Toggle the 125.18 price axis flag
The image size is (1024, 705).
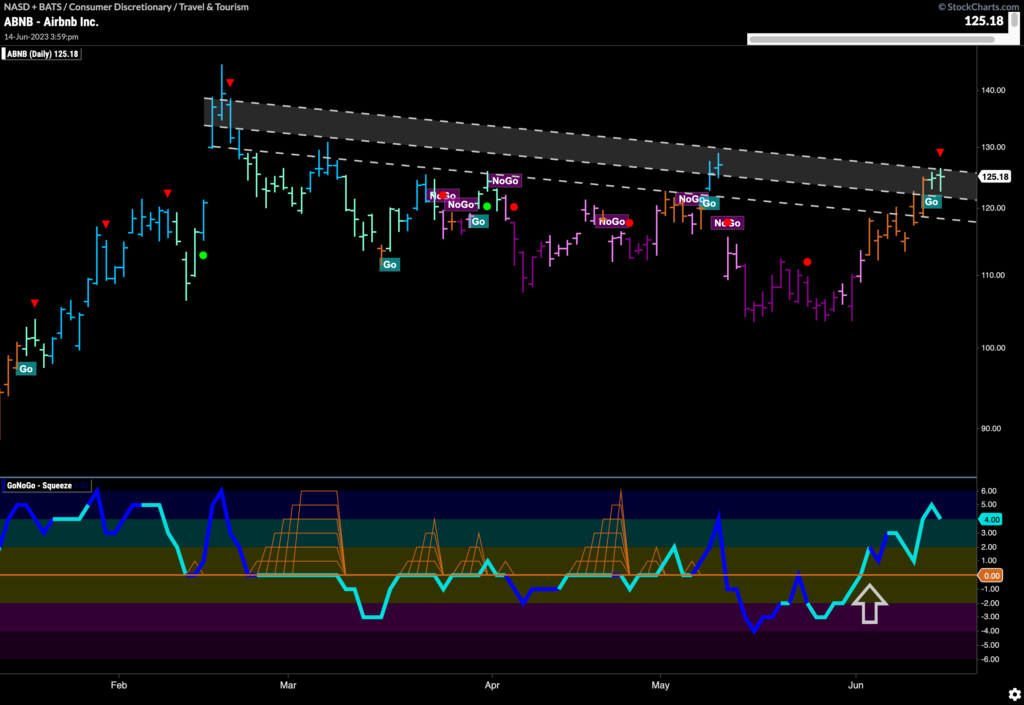click(x=996, y=175)
